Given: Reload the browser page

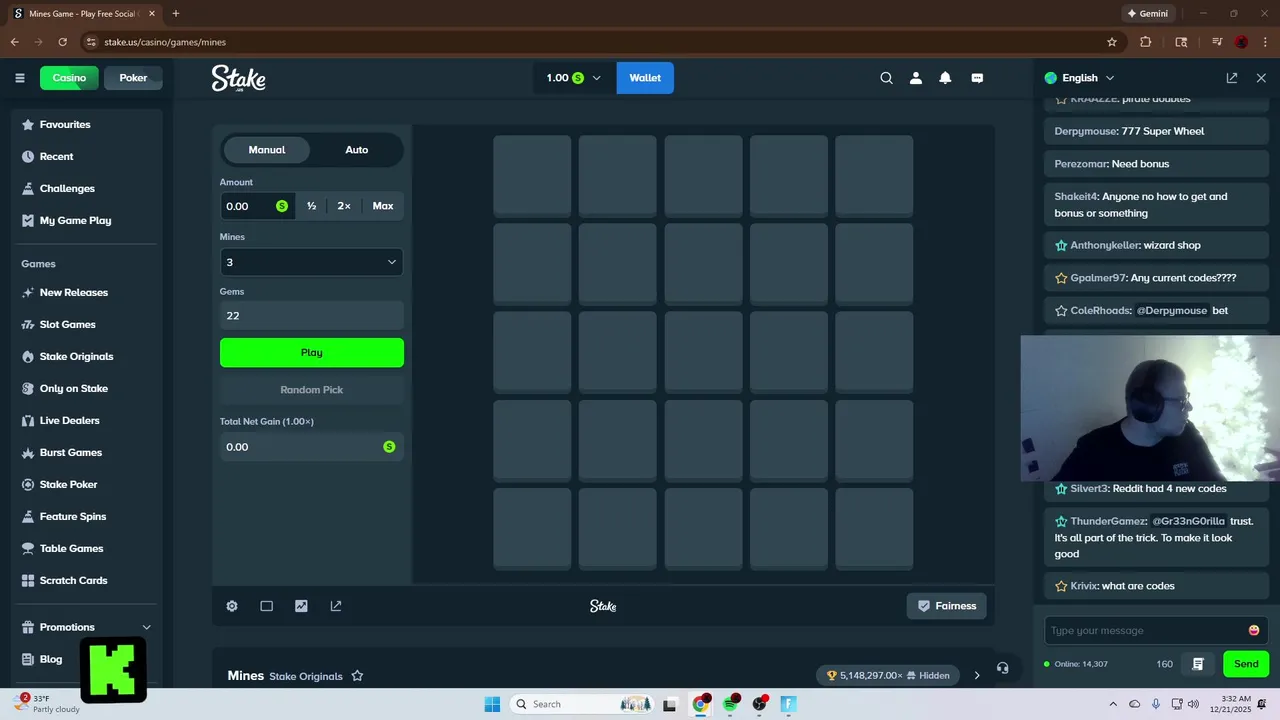Looking at the screenshot, I should coord(62,42).
